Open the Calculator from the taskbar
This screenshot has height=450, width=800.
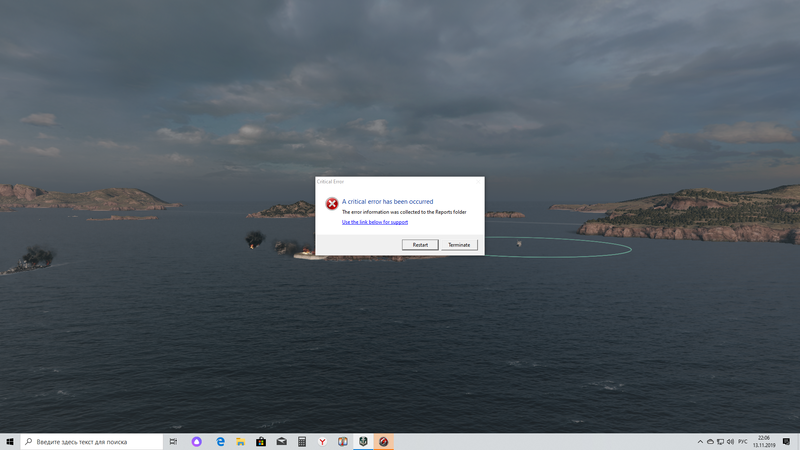pyautogui.click(x=302, y=442)
